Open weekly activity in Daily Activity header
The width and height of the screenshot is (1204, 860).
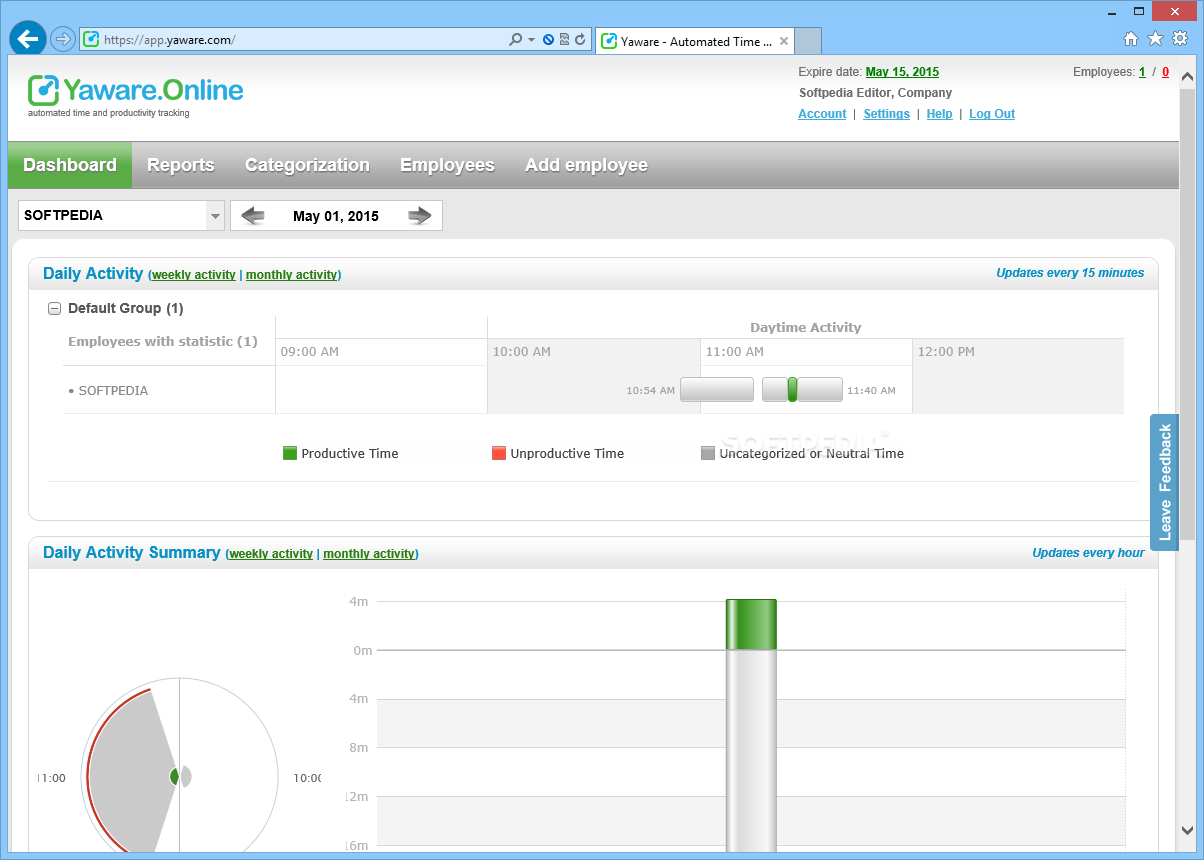pos(194,275)
